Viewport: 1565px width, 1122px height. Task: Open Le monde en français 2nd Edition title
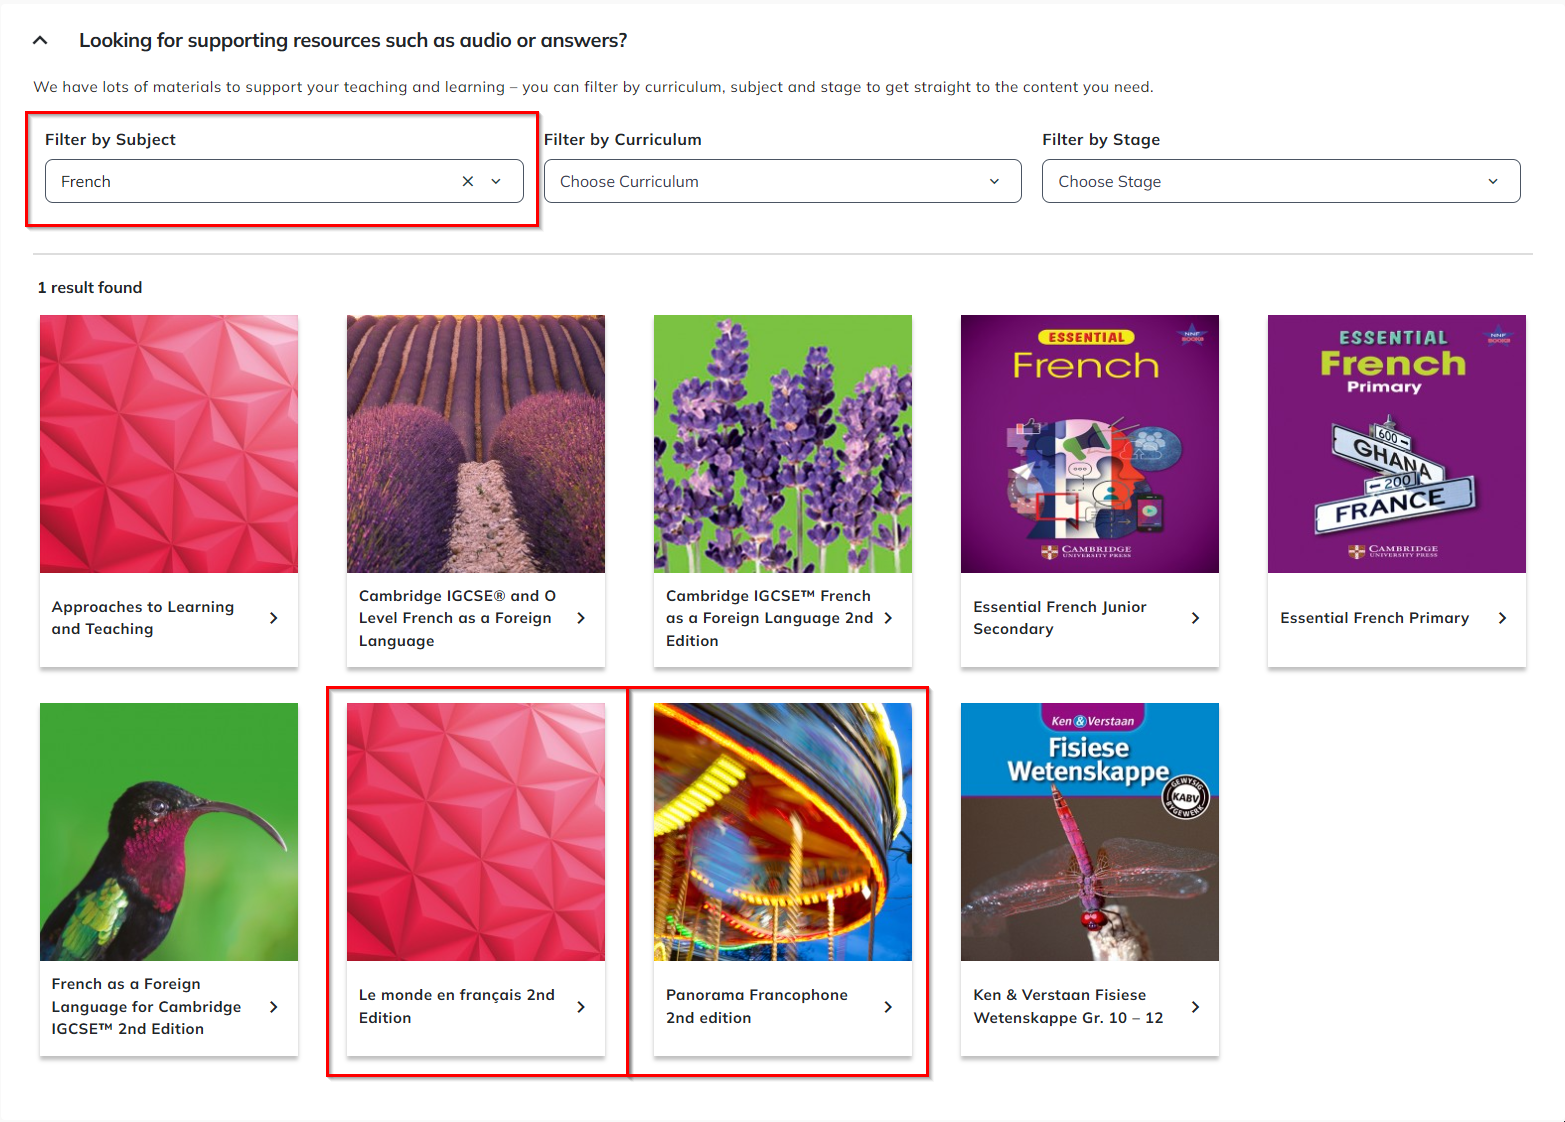(457, 1006)
